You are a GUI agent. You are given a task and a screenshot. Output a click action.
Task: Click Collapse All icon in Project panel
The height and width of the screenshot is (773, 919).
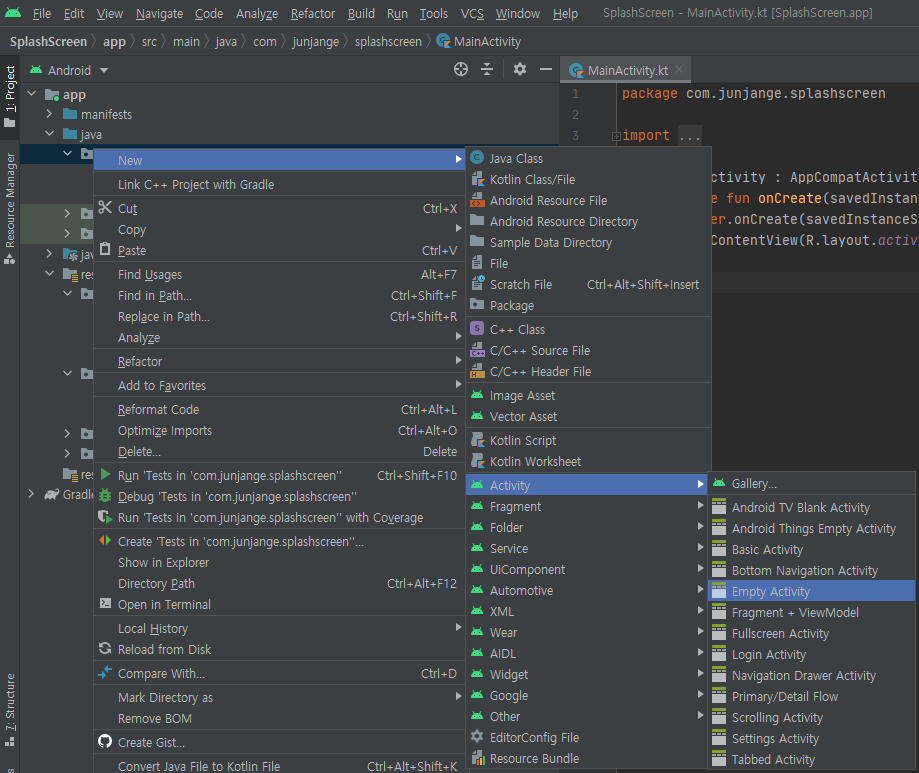pos(487,70)
